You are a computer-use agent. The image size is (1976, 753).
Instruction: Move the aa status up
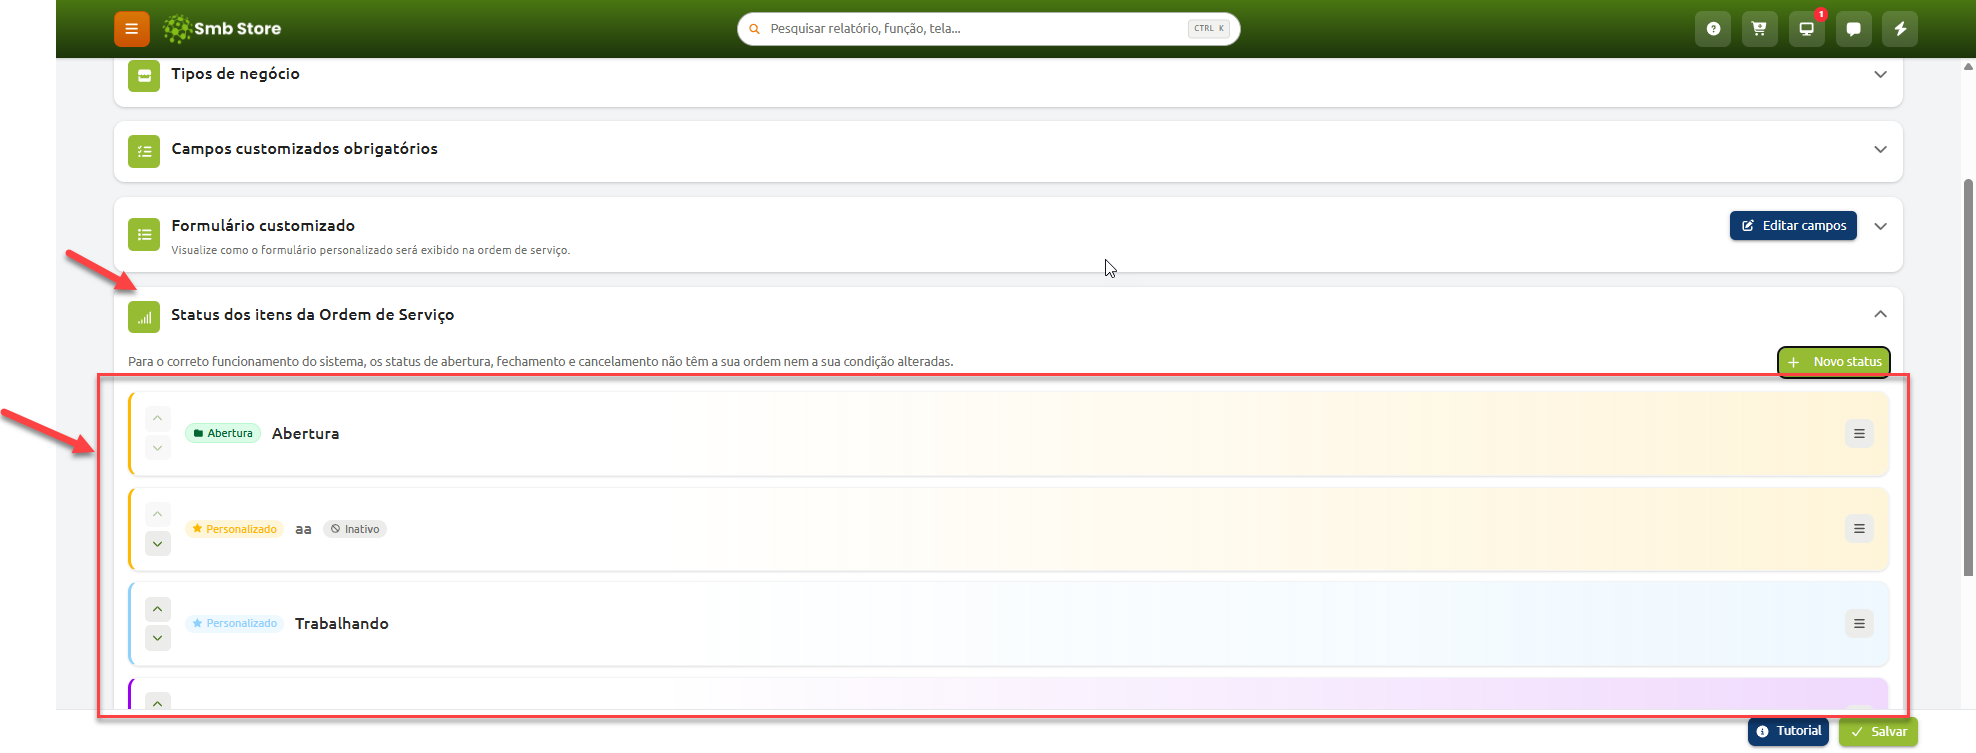158,514
